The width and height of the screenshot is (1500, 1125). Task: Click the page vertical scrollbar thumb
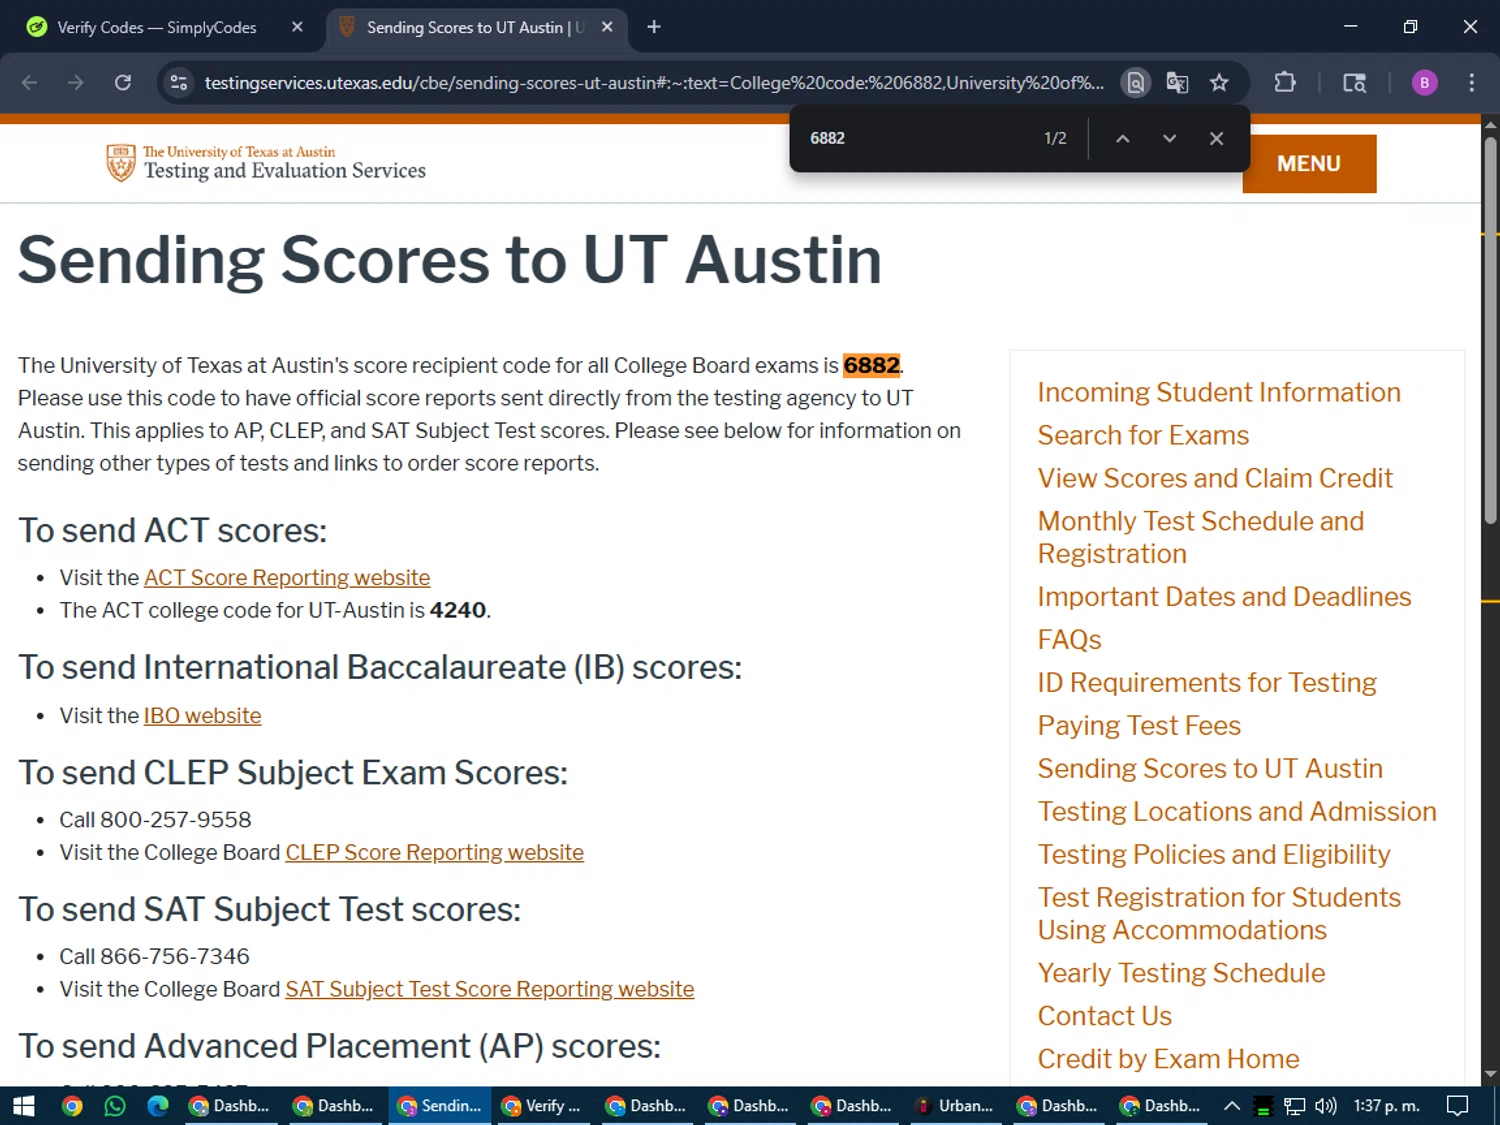coord(1490,330)
